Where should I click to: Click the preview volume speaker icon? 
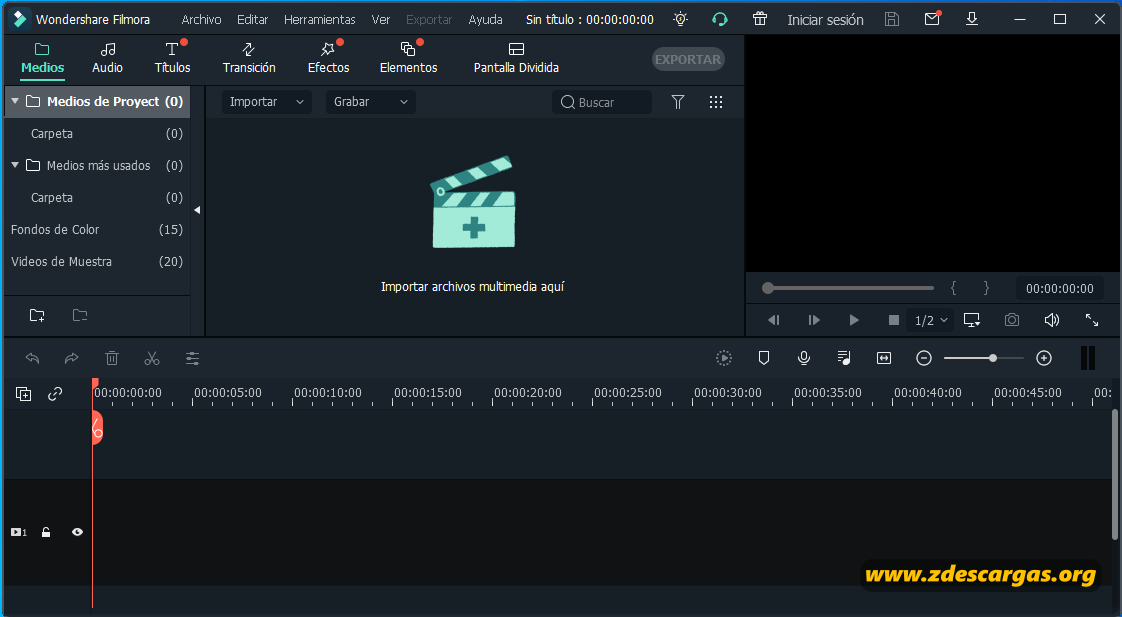pyautogui.click(x=1052, y=320)
